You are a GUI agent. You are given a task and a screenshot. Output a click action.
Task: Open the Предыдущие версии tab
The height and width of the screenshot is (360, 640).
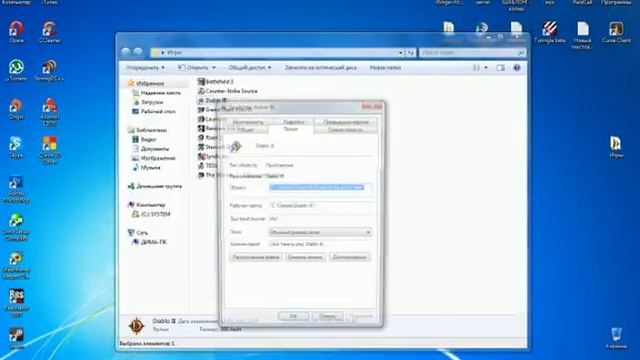tap(346, 122)
